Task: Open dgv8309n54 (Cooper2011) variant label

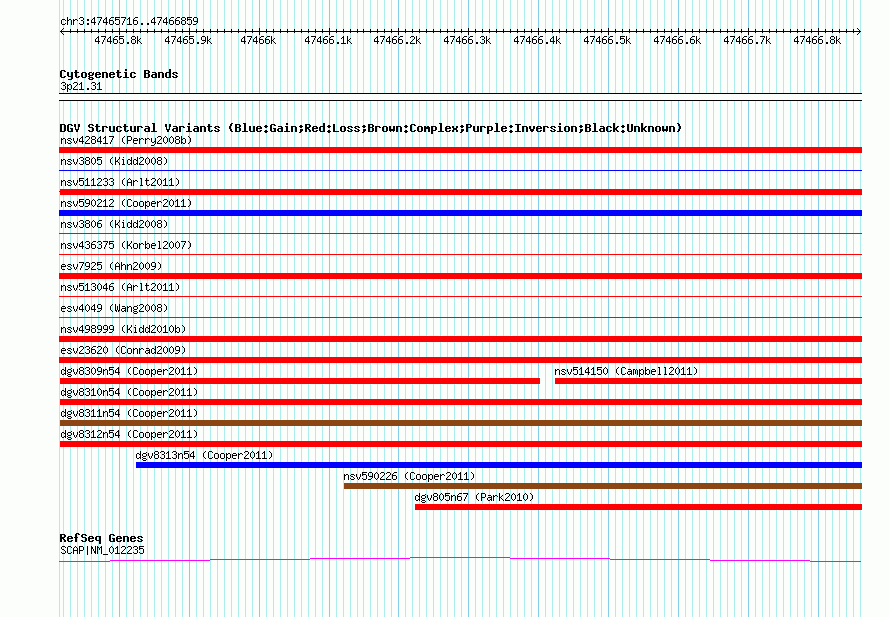Action: pos(129,371)
